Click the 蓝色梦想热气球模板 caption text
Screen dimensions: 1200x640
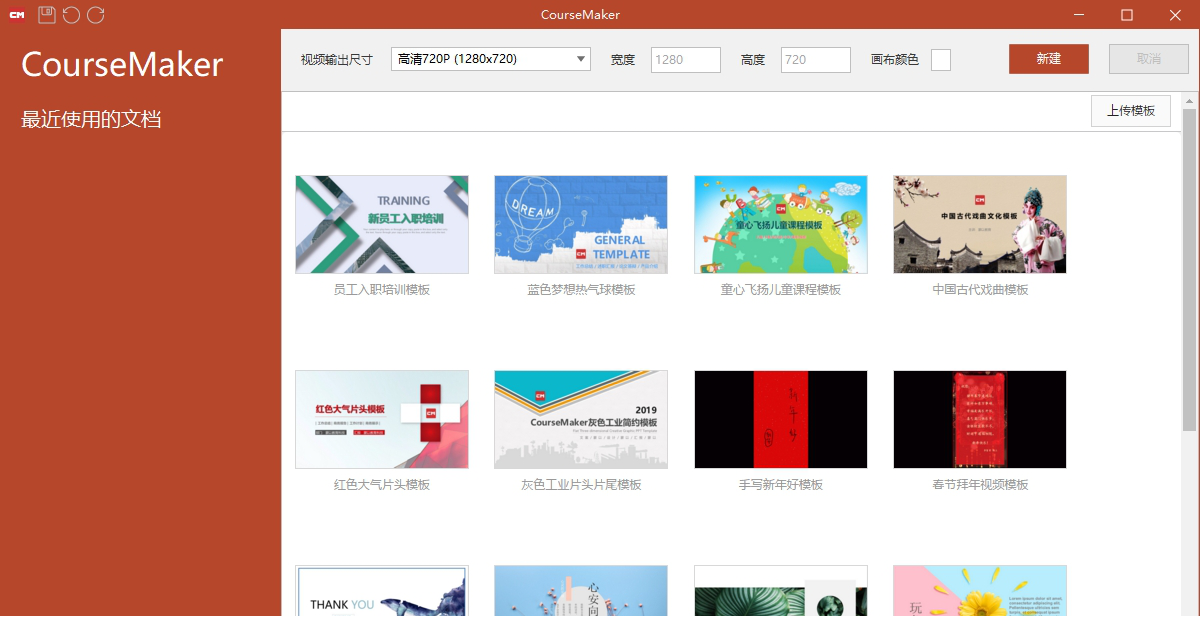(x=581, y=290)
